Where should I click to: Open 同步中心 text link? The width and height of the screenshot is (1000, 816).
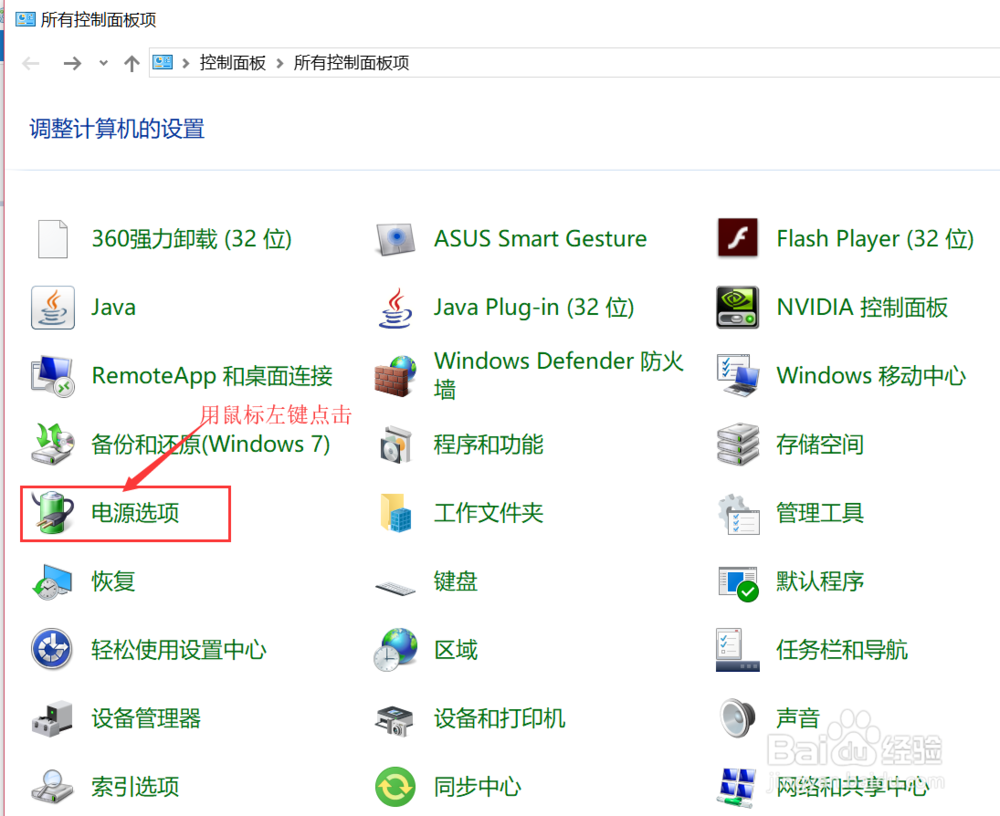coord(478,787)
